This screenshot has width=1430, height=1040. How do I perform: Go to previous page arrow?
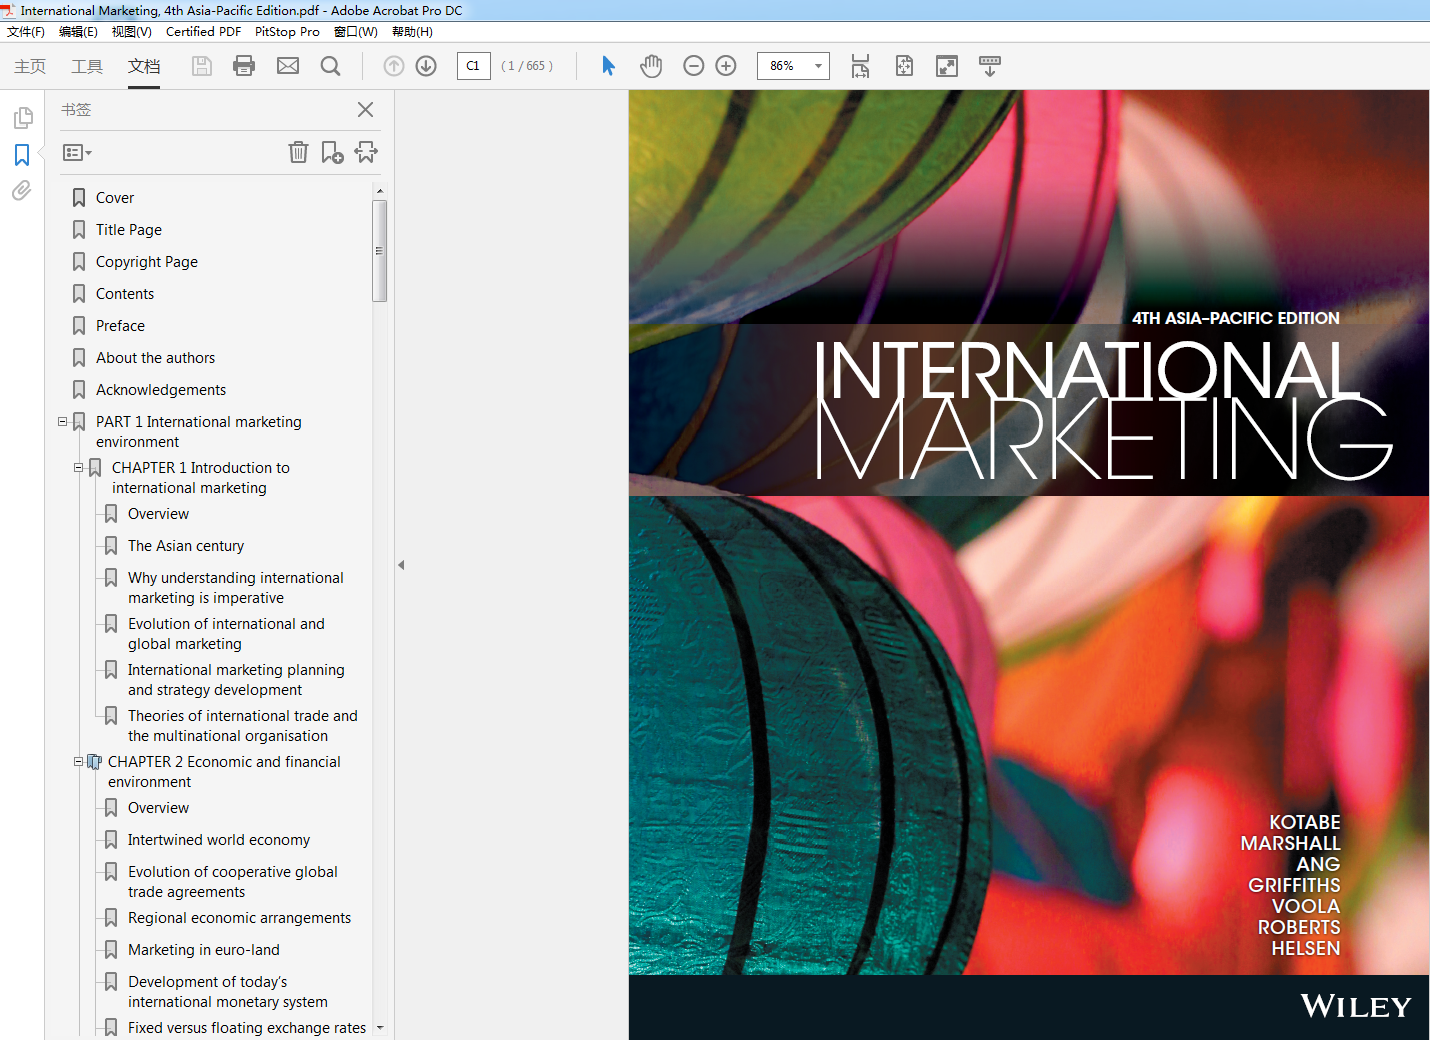(394, 66)
